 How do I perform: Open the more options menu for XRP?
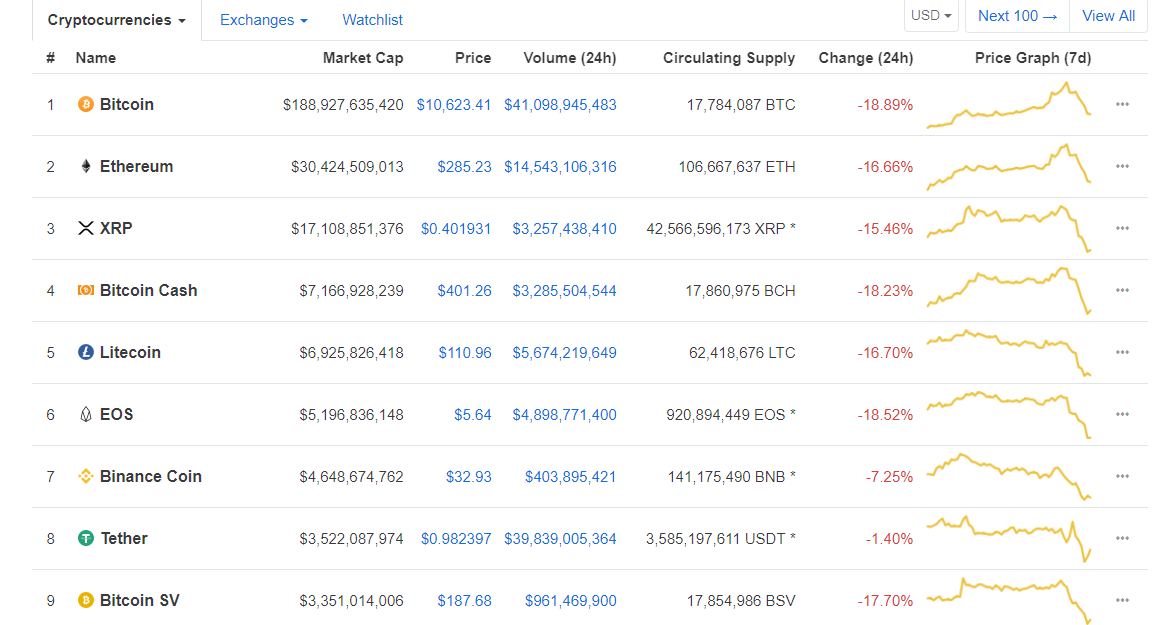click(1122, 228)
